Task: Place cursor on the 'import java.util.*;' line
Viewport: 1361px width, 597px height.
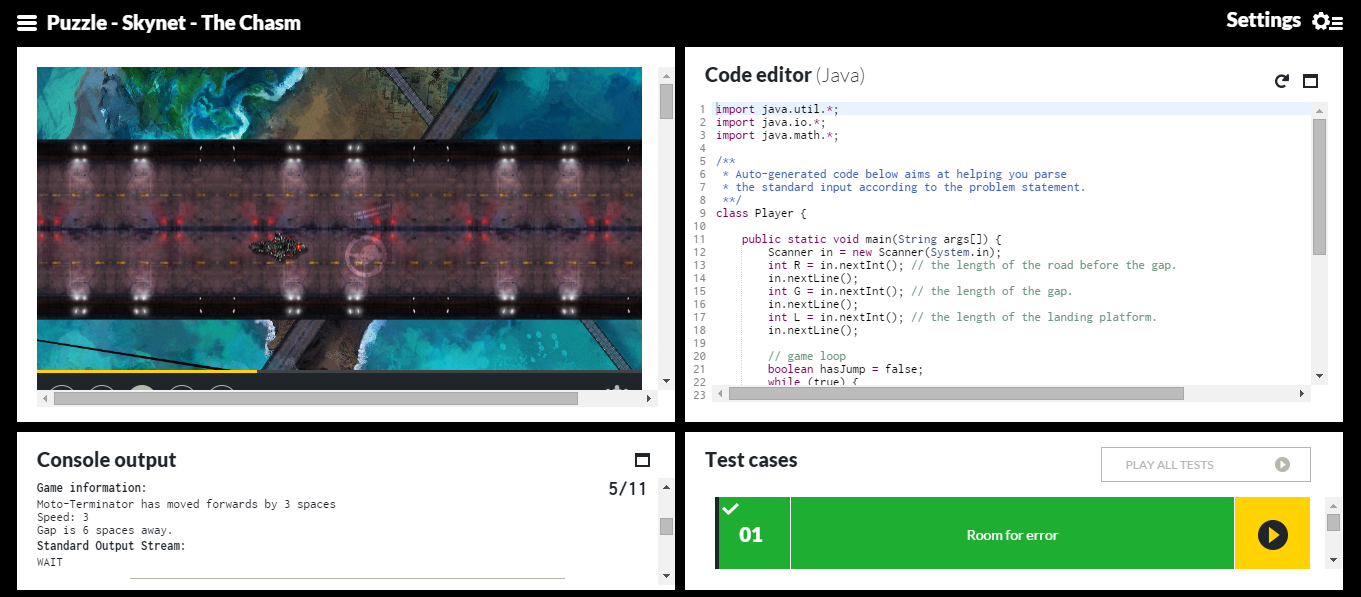Action: (777, 109)
